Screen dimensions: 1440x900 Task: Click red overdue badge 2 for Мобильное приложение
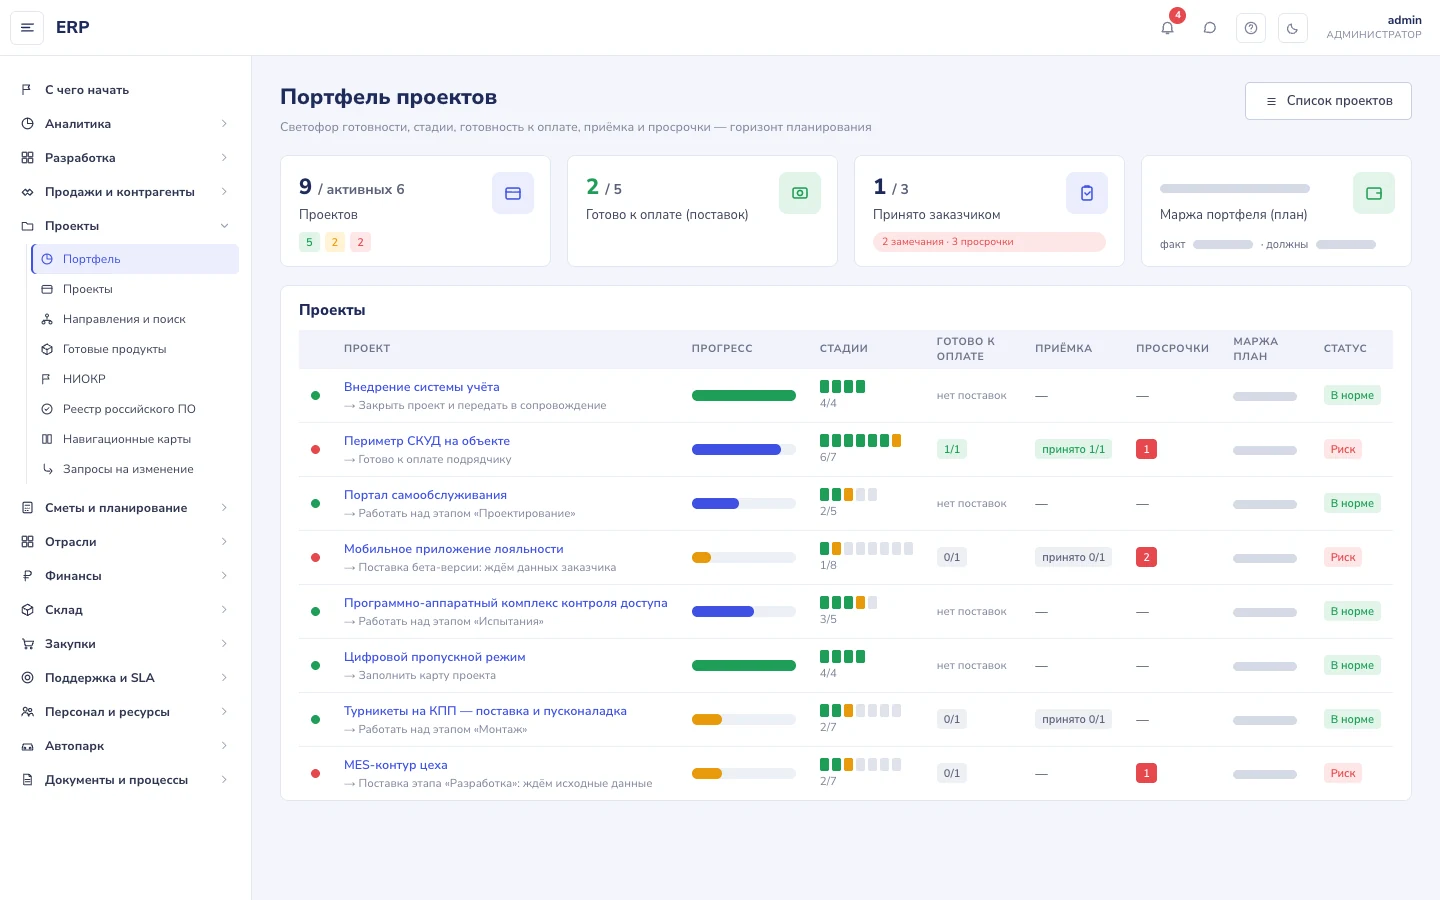(1146, 557)
